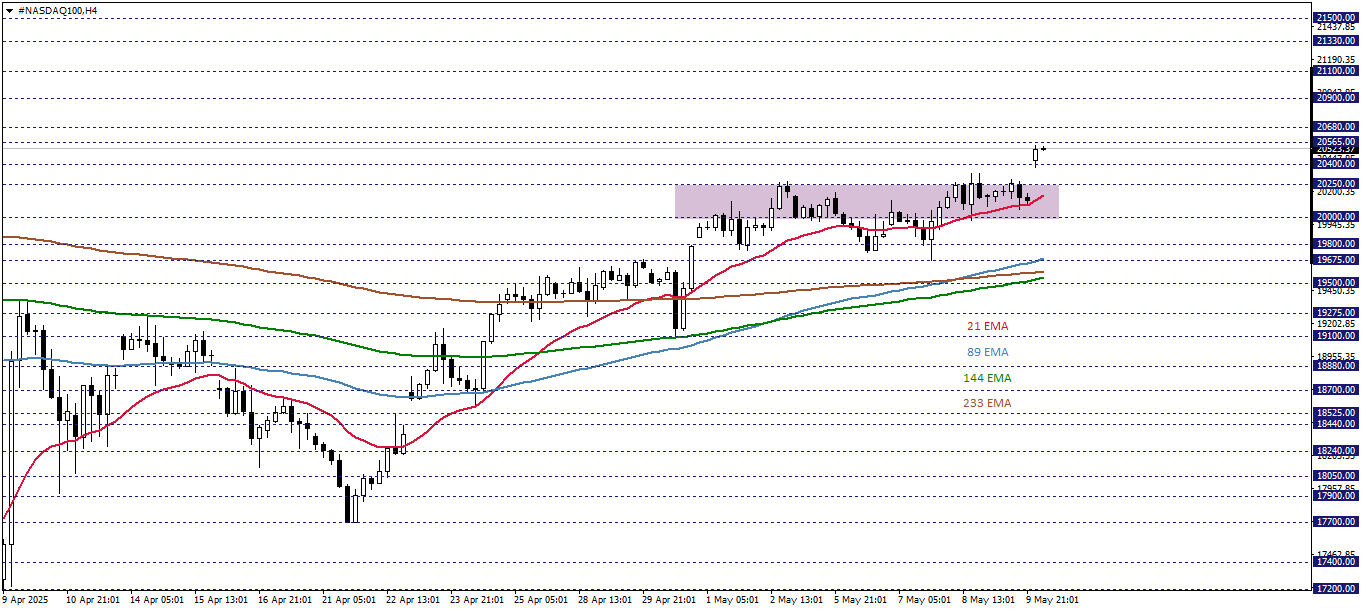The image size is (1362, 611).
Task: Click the 25 Apr 05:01 time label
Action: click(x=542, y=600)
